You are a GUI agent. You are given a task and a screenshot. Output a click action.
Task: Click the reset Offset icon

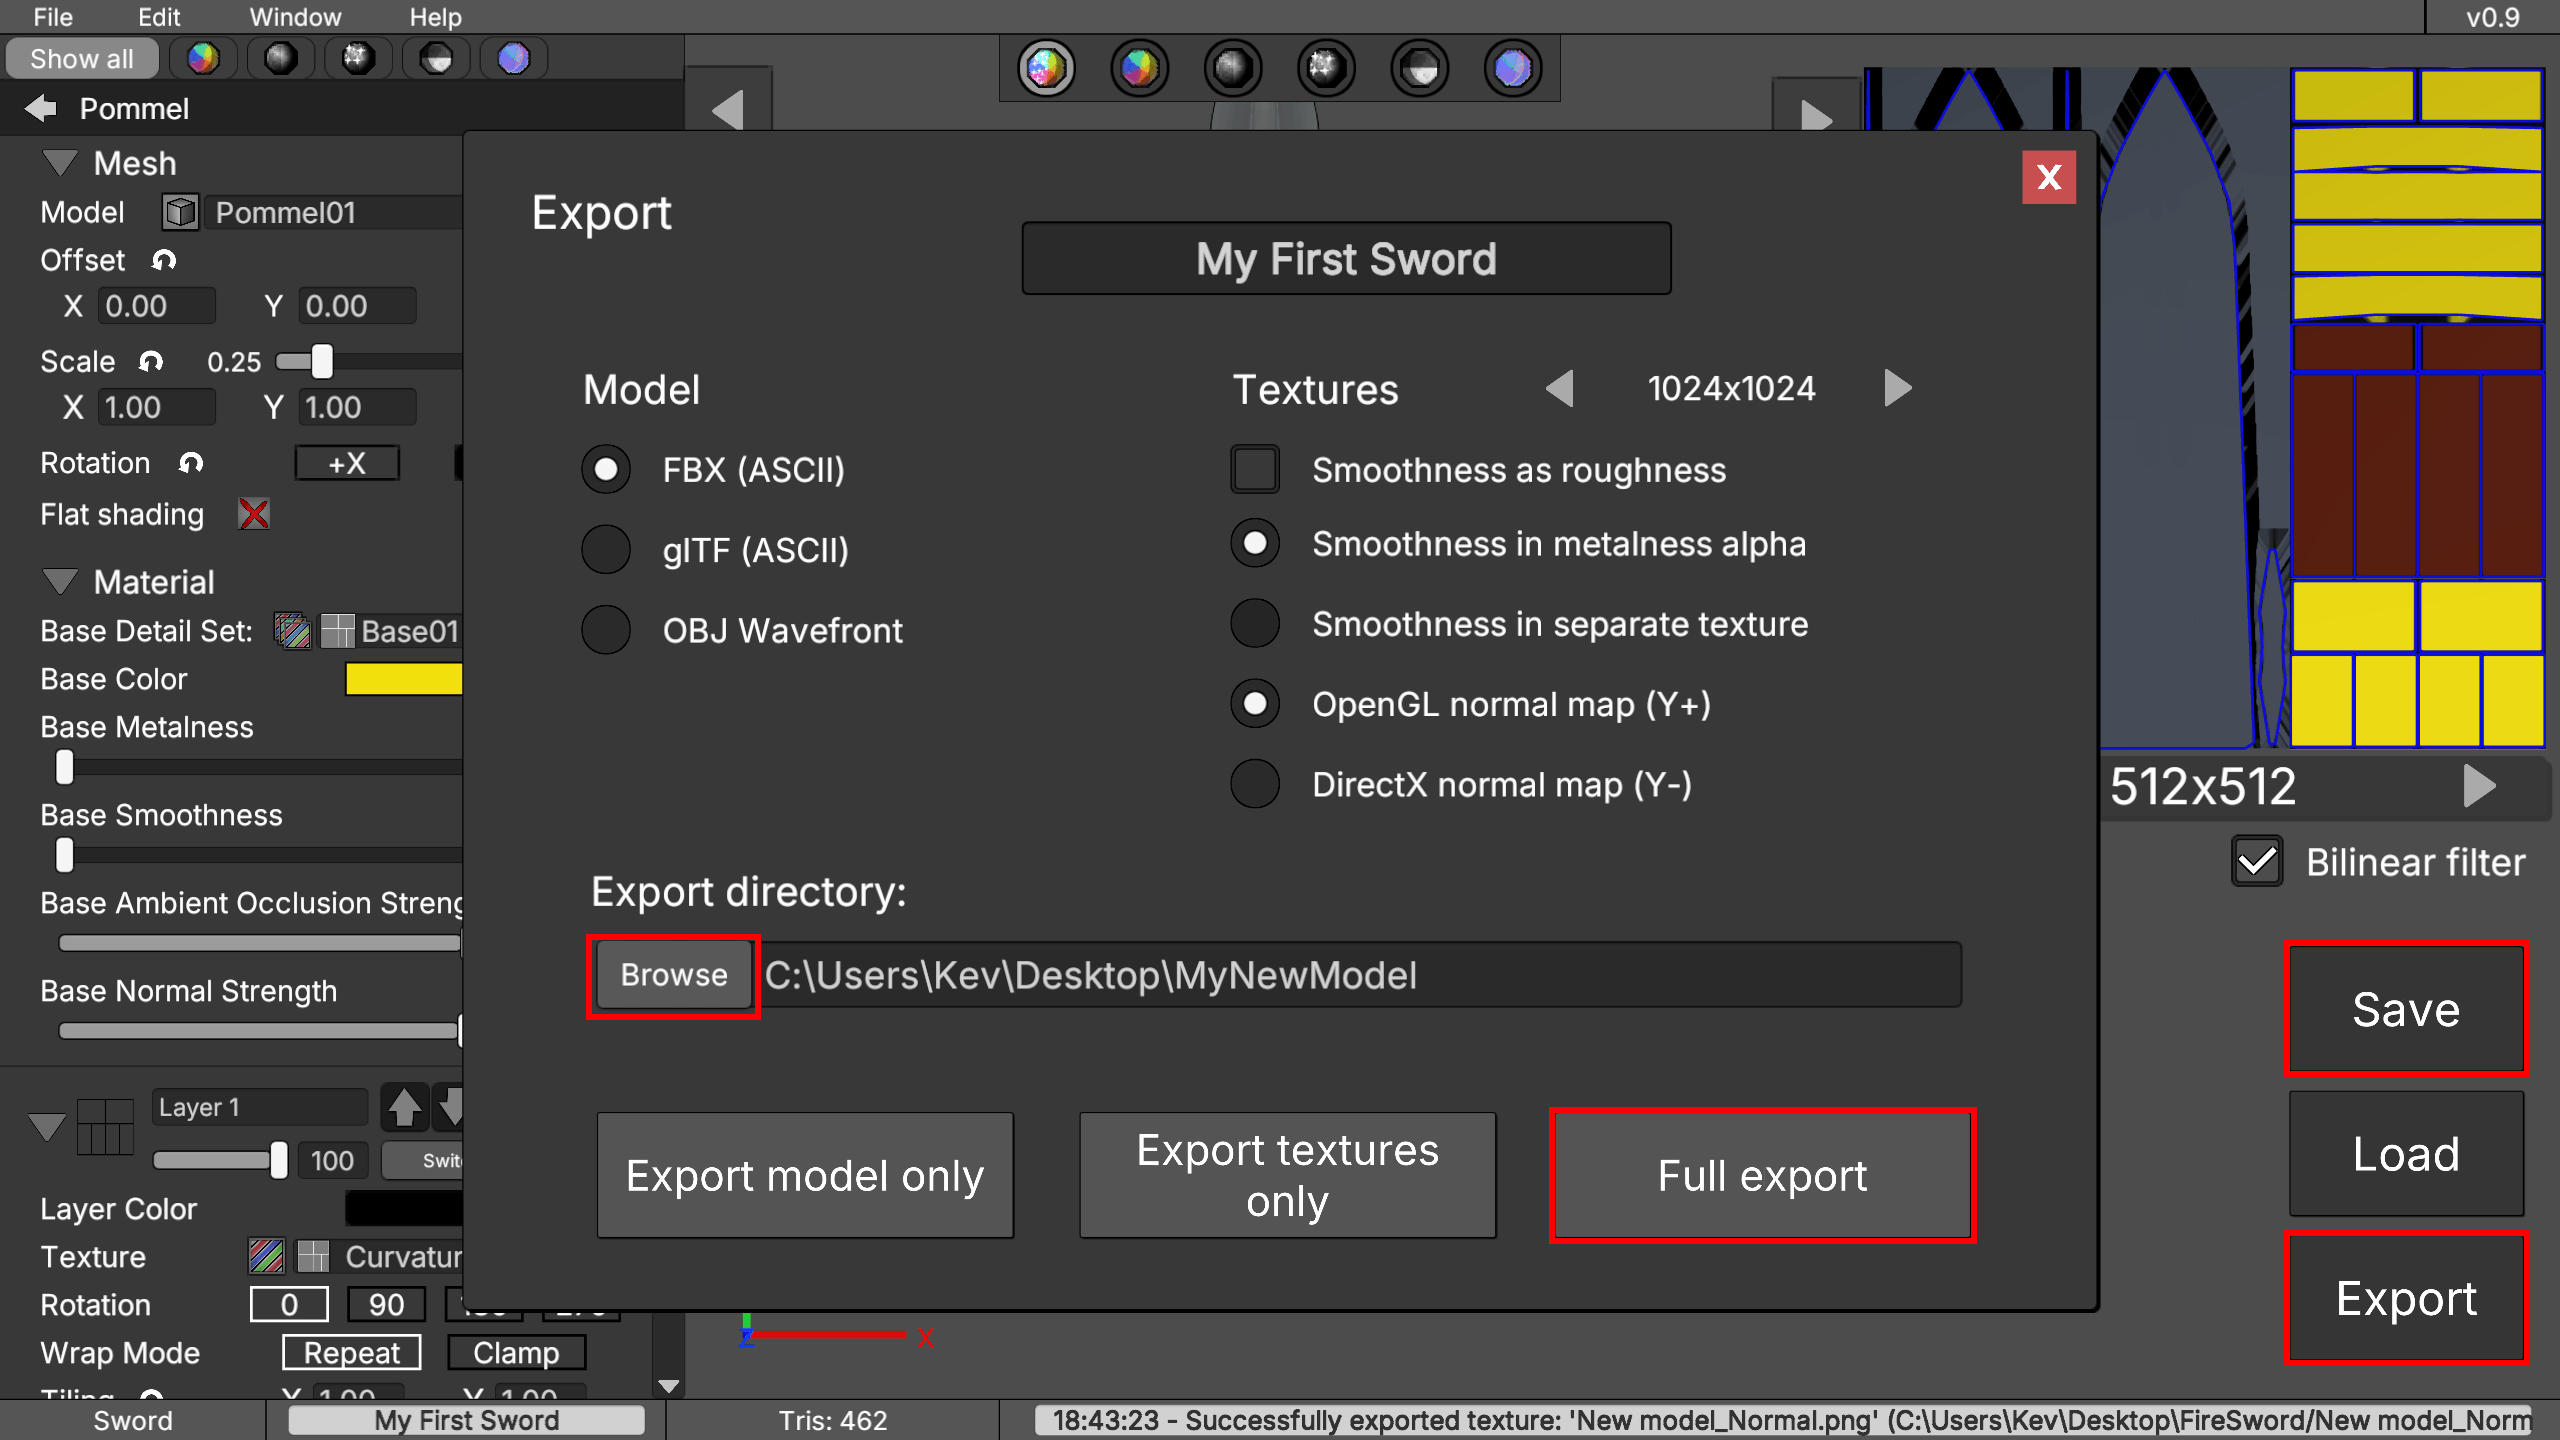pyautogui.click(x=164, y=260)
